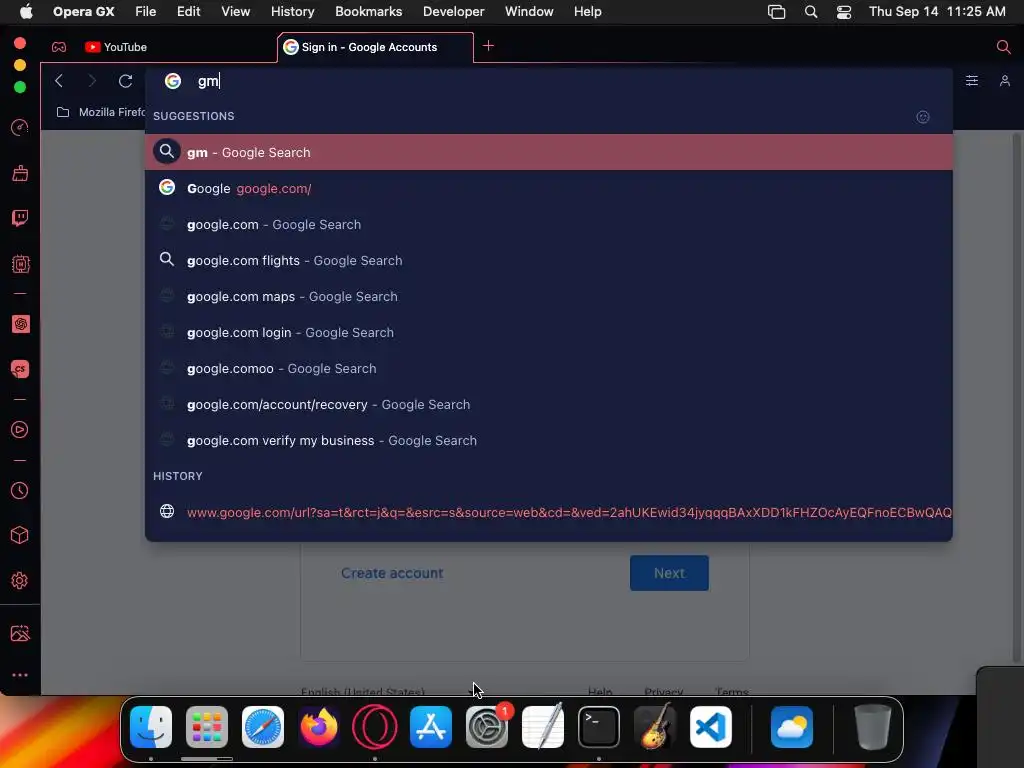Choose the Google google.com/ suggestion
Image resolution: width=1024 pixels, height=768 pixels.
[x=549, y=188]
